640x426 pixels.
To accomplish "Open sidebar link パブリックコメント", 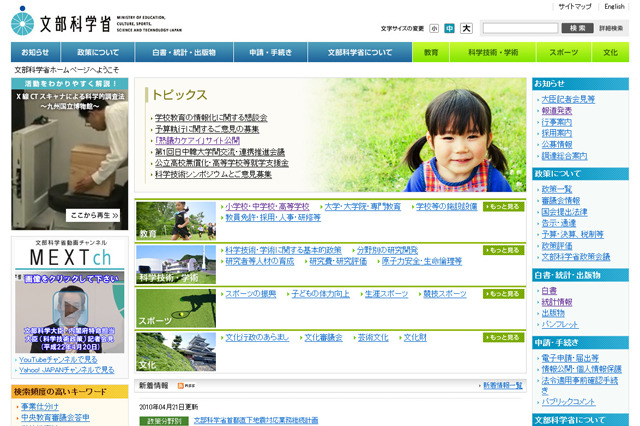I will pos(569,402).
